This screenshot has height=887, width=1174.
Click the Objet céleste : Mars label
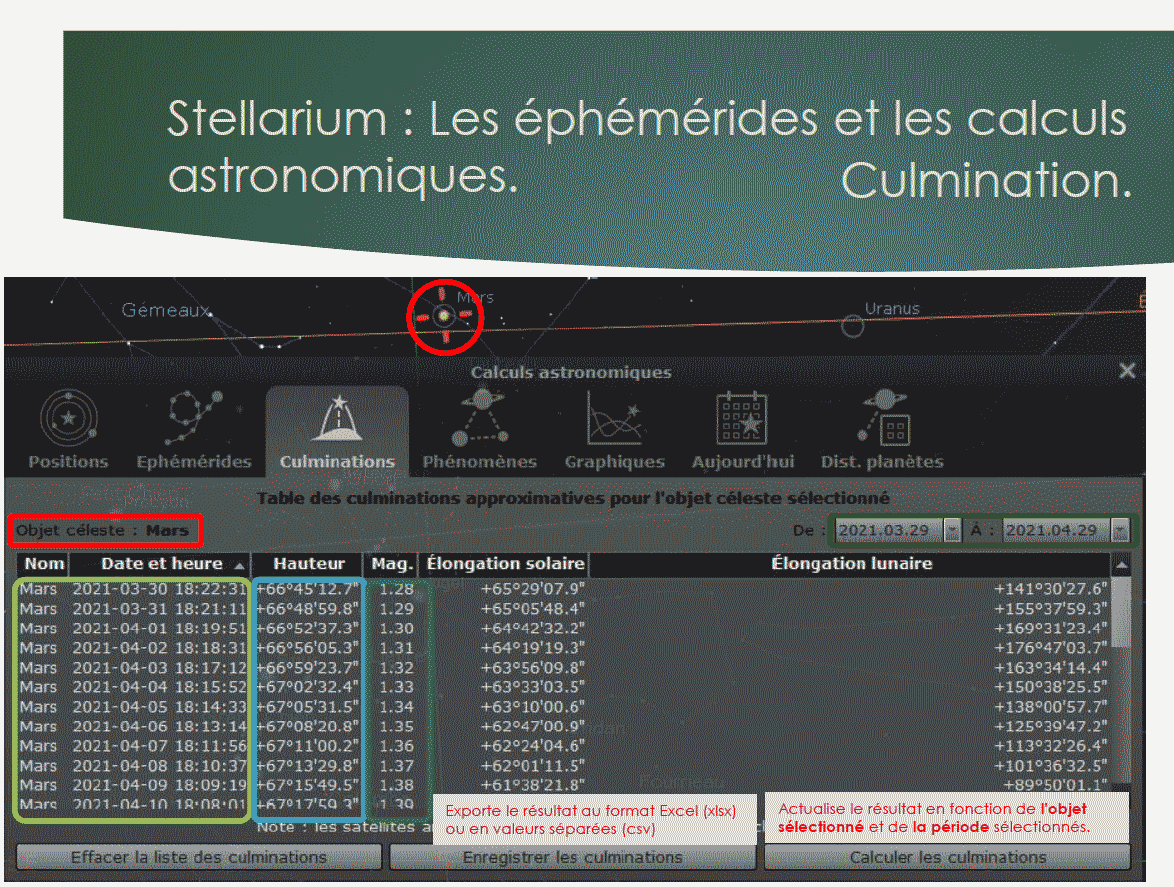(x=103, y=531)
